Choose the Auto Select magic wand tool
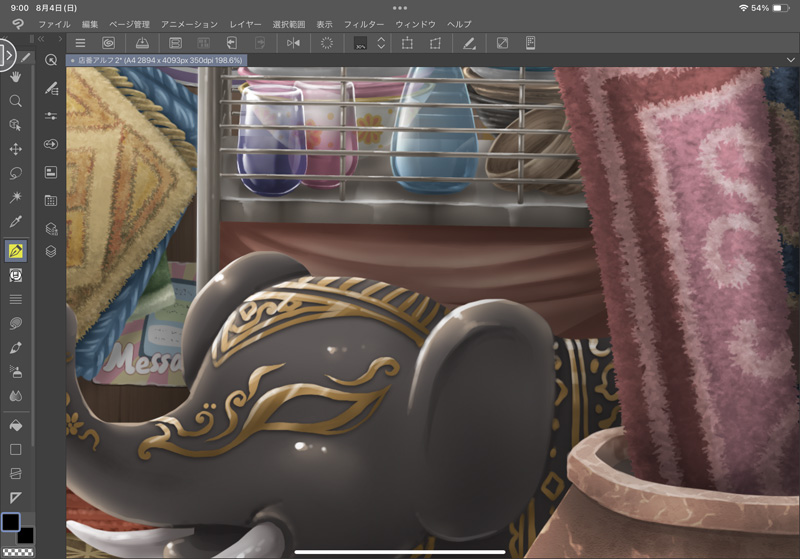The width and height of the screenshot is (800, 559). [x=16, y=197]
